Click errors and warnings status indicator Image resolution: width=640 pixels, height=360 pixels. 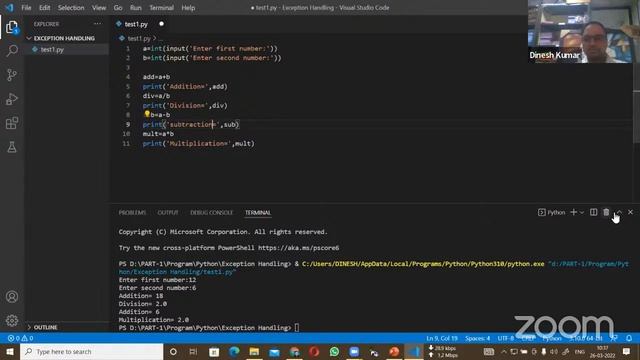coord(20,338)
